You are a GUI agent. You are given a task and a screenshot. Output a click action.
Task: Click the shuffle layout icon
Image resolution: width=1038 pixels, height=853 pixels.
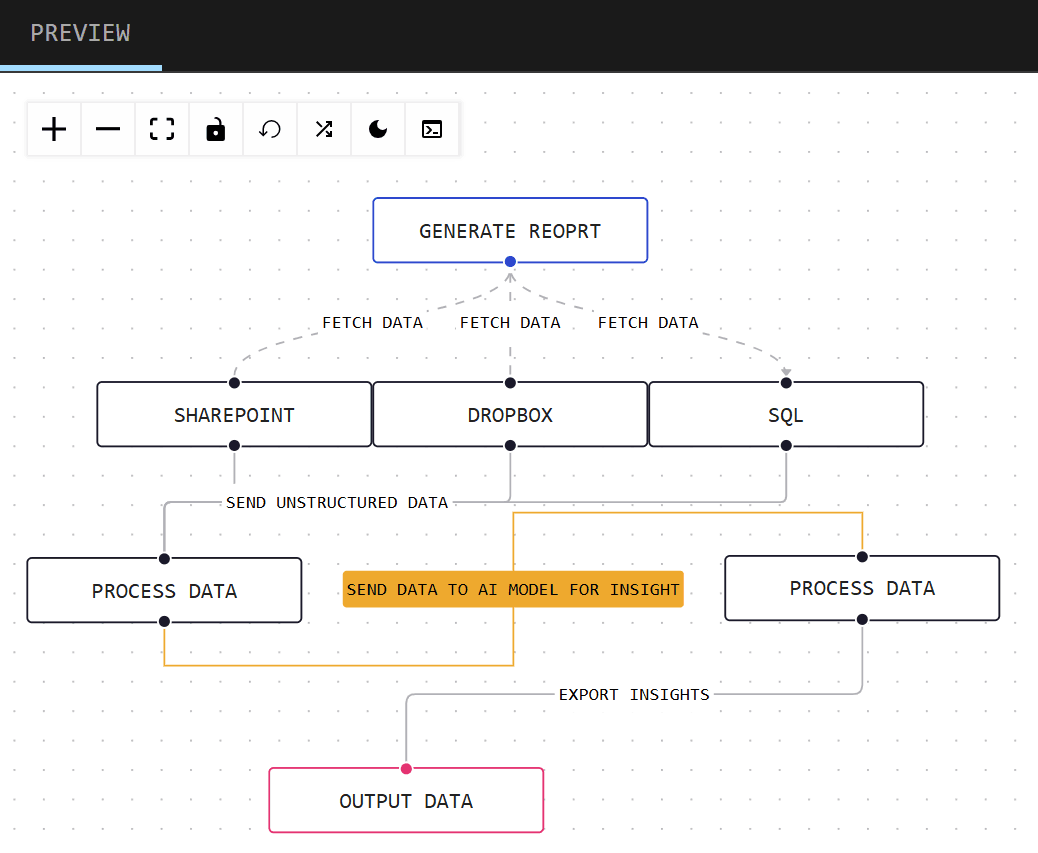click(324, 129)
